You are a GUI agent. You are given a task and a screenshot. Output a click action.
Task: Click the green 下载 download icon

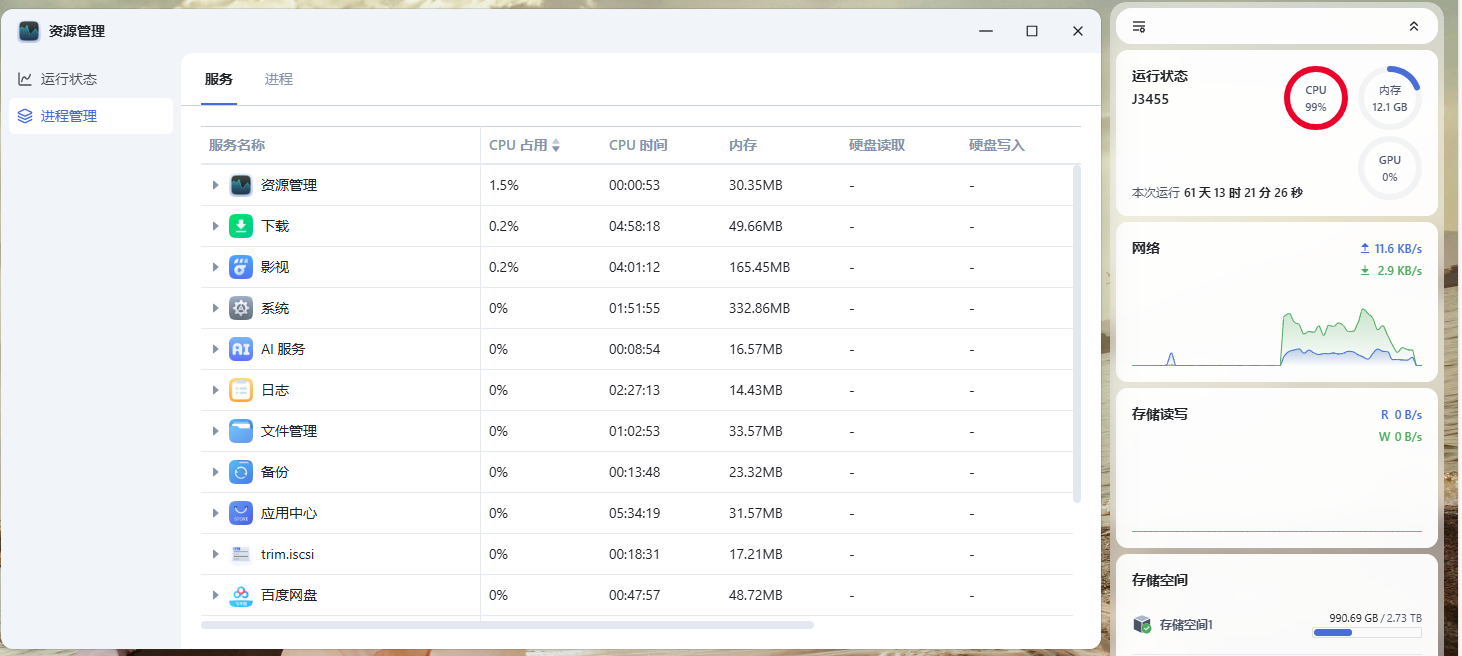[240, 226]
